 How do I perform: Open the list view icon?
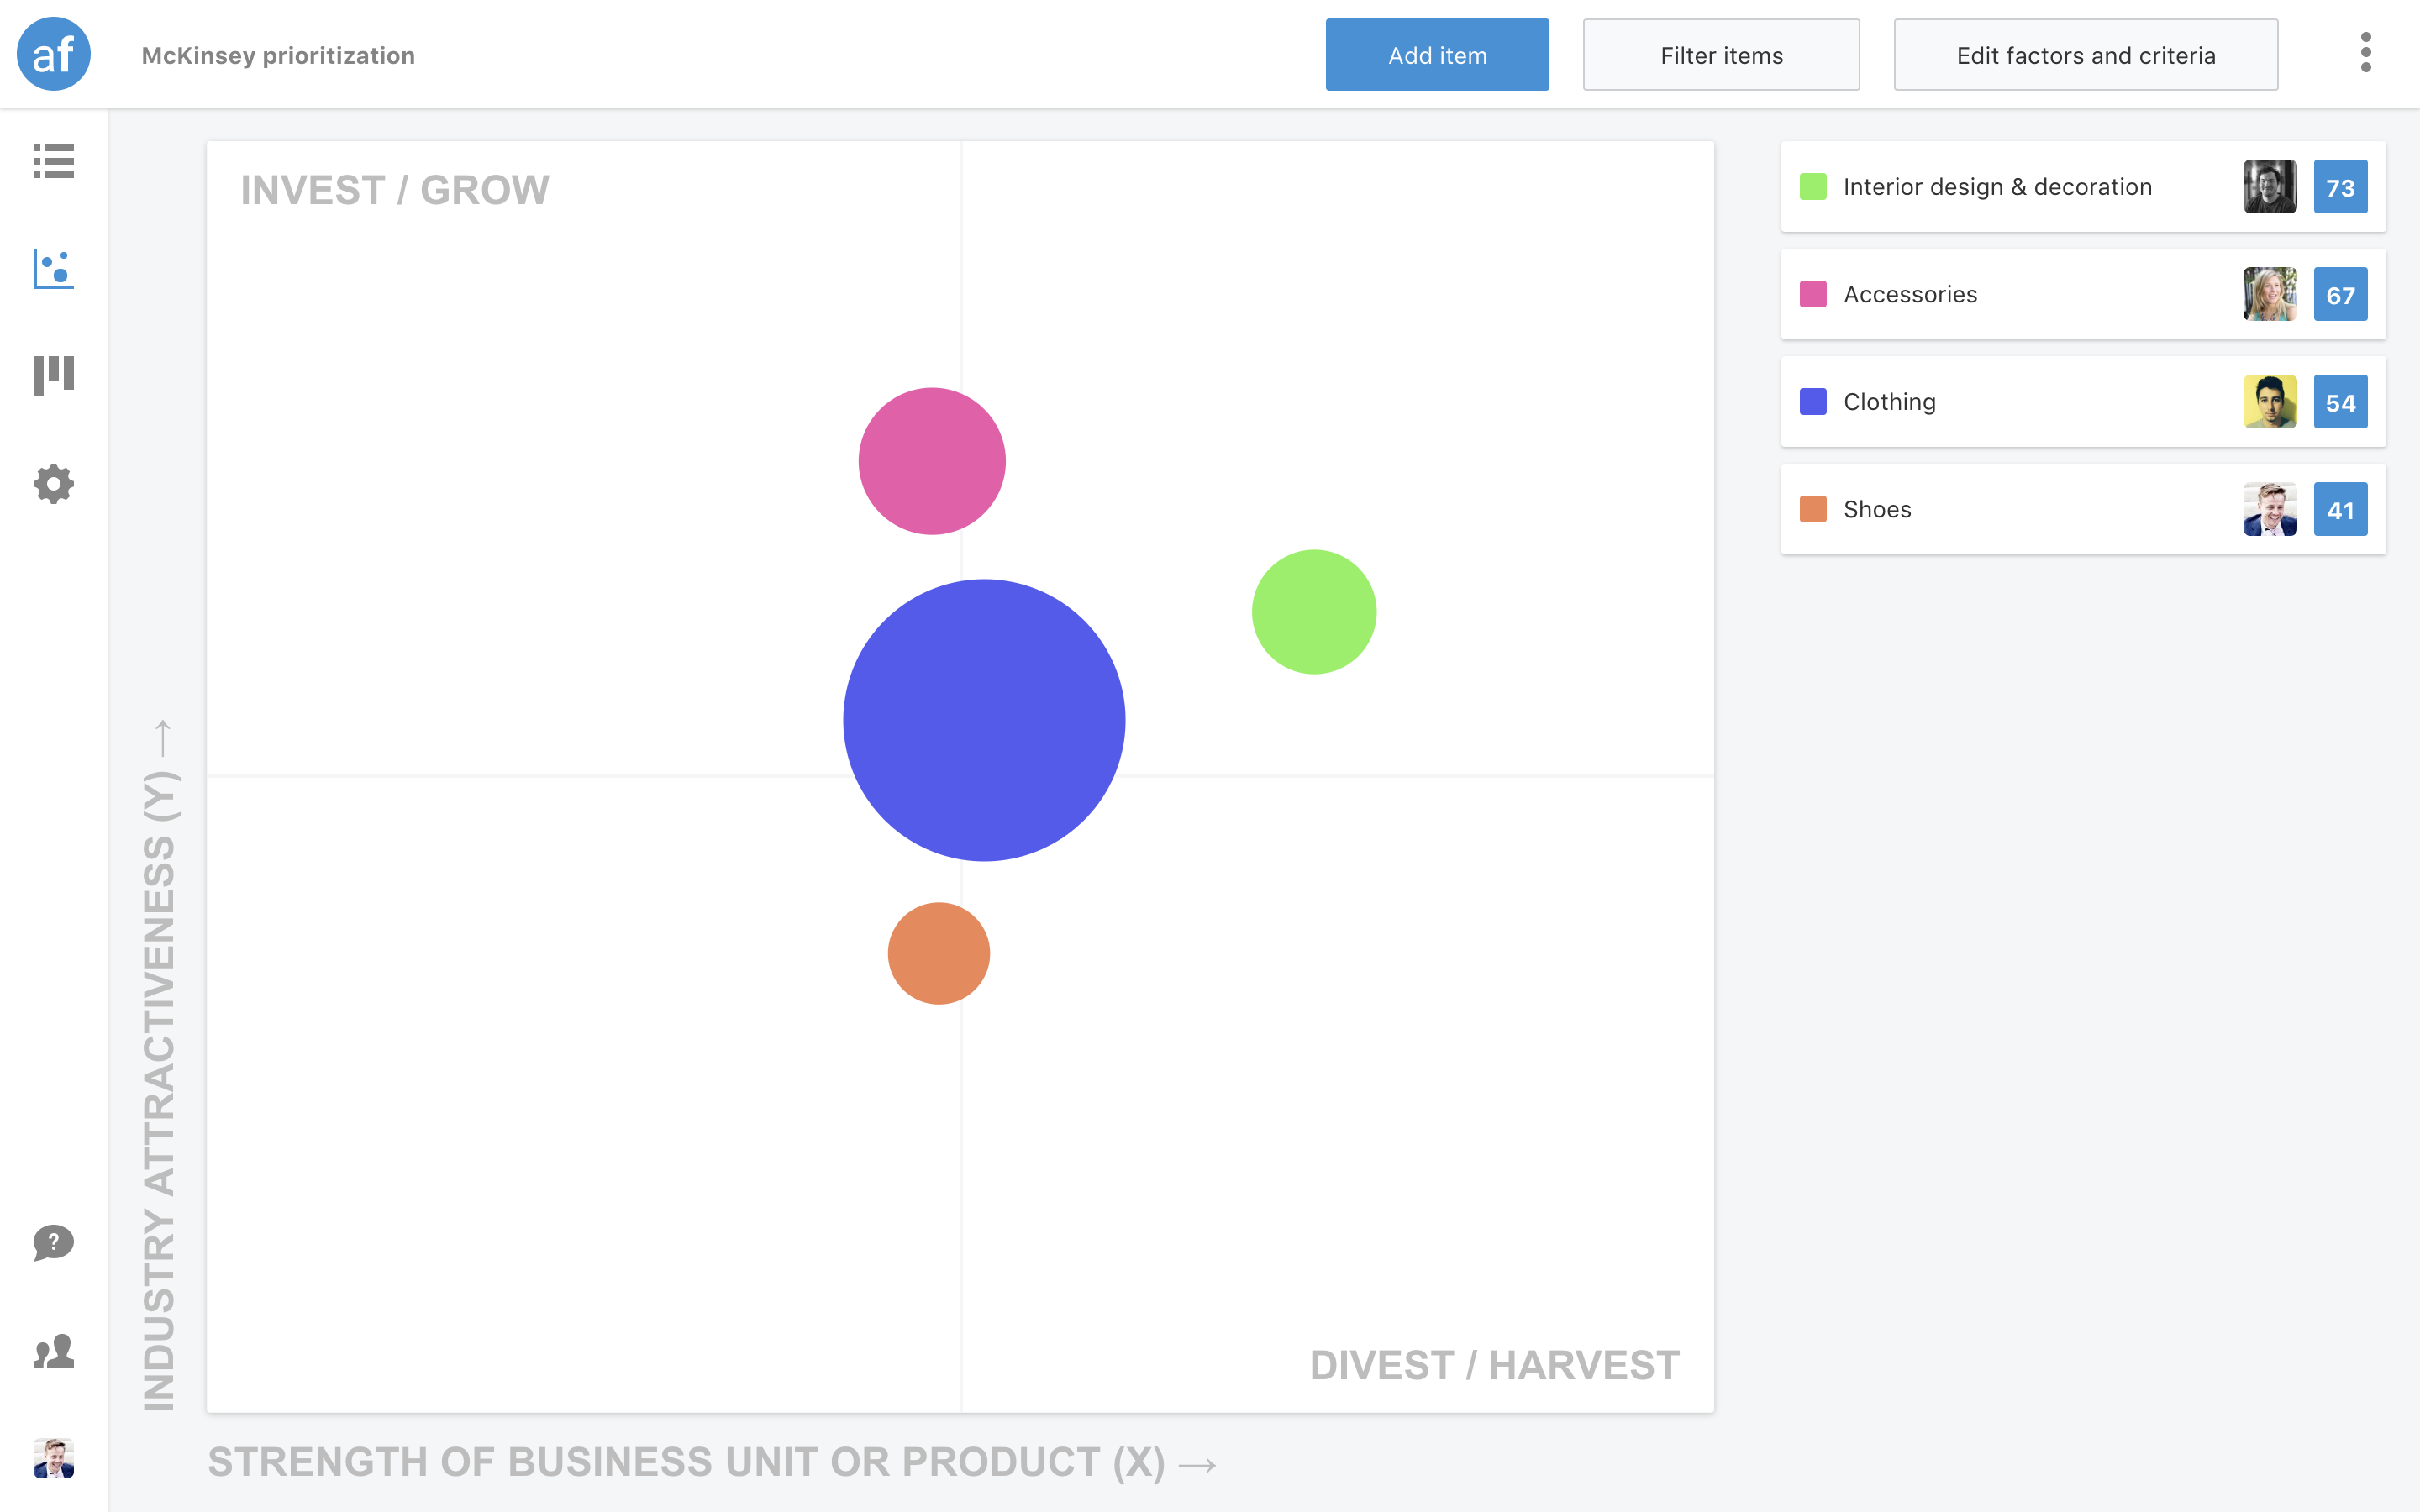tap(53, 163)
